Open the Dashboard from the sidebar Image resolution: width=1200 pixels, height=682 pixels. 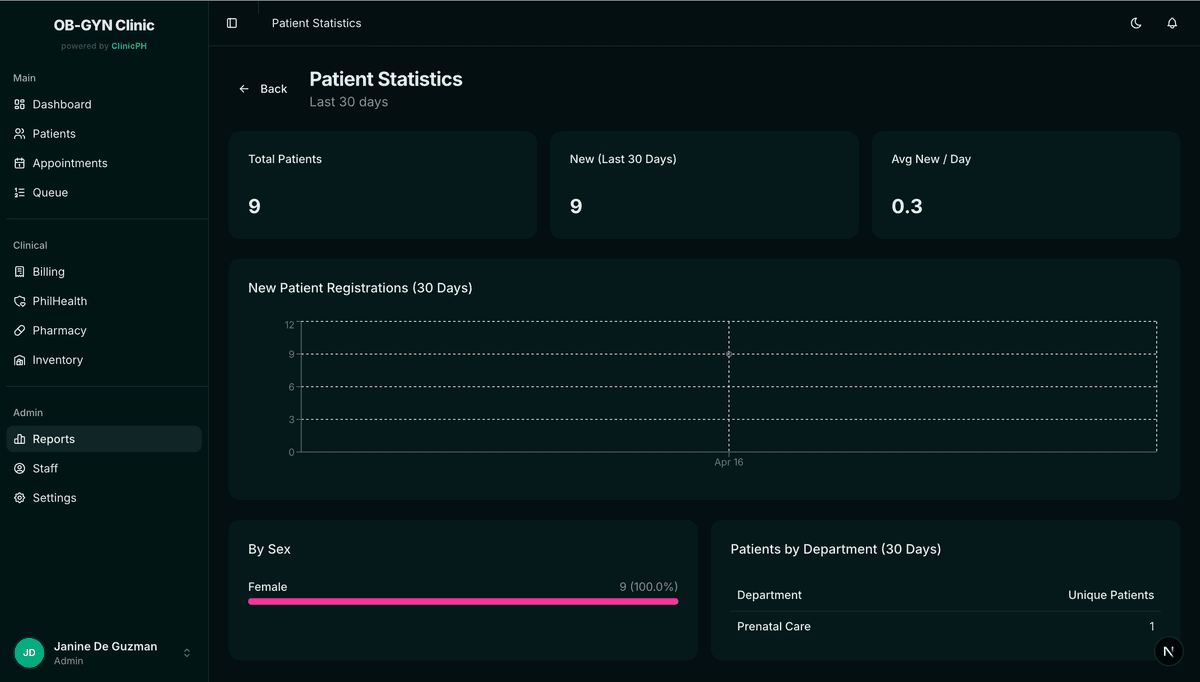tap(61, 104)
